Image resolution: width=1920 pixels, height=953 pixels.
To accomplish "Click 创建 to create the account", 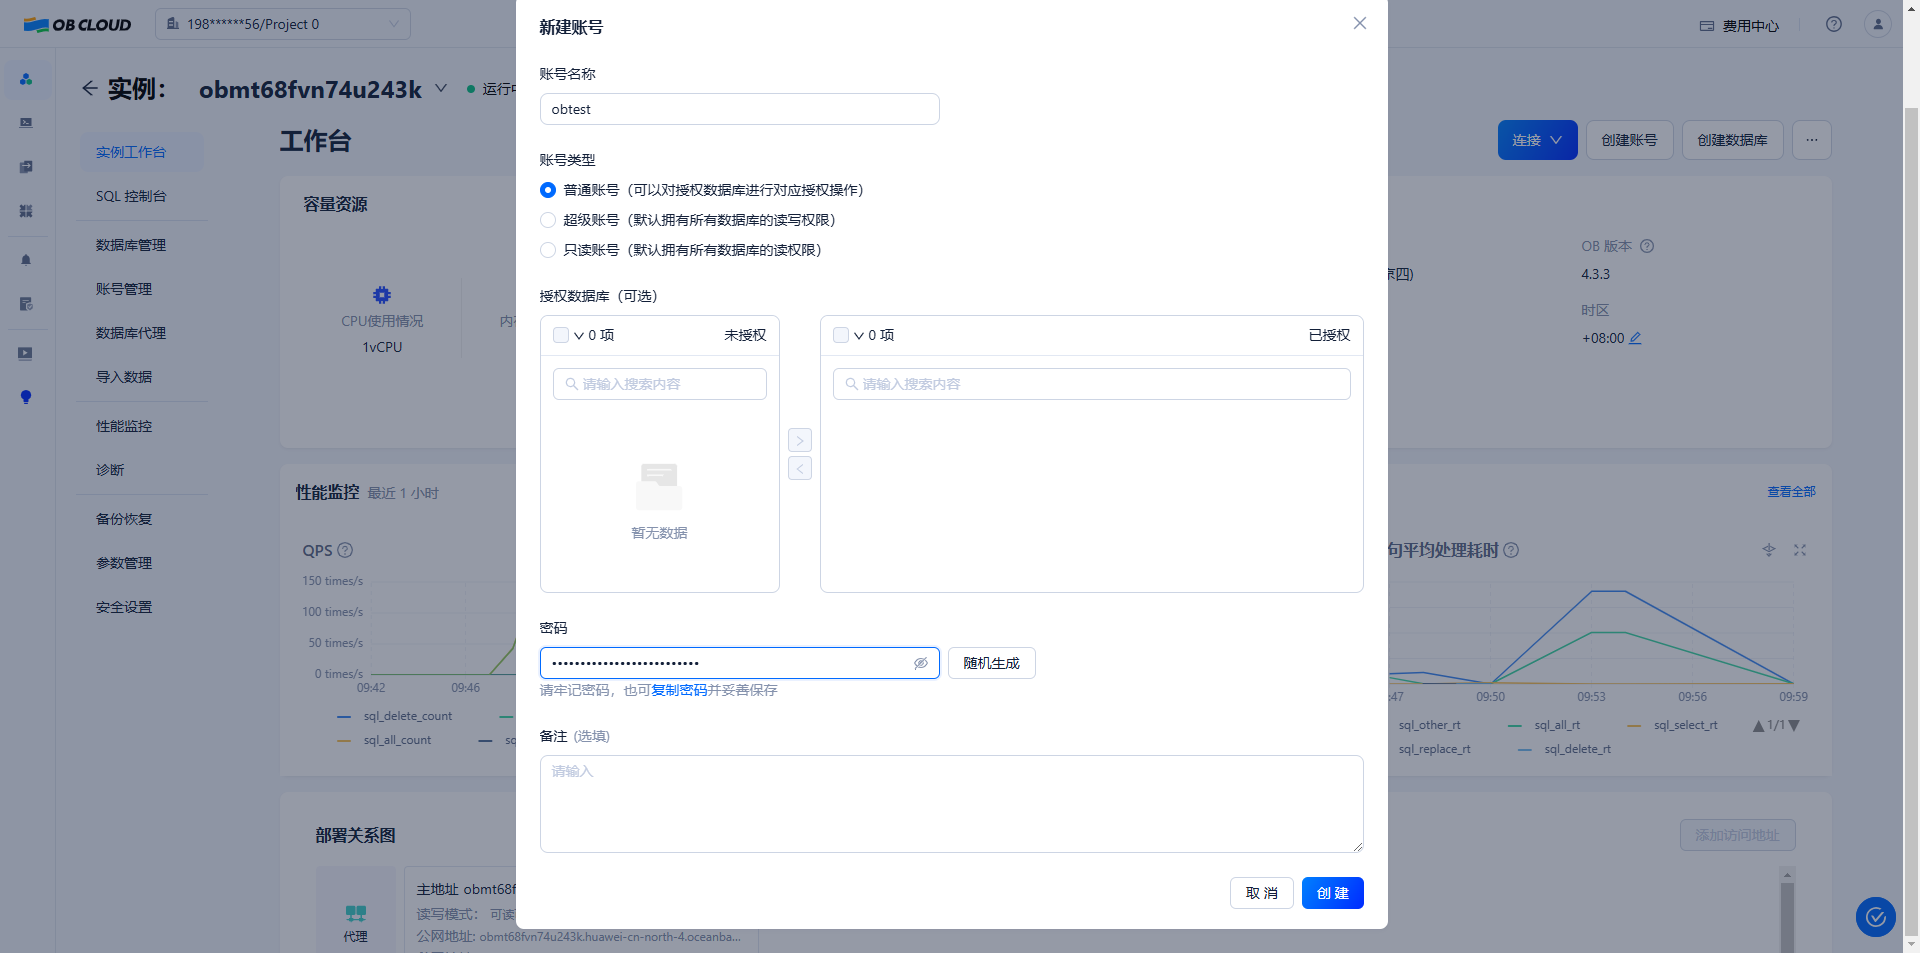I will click(1332, 893).
